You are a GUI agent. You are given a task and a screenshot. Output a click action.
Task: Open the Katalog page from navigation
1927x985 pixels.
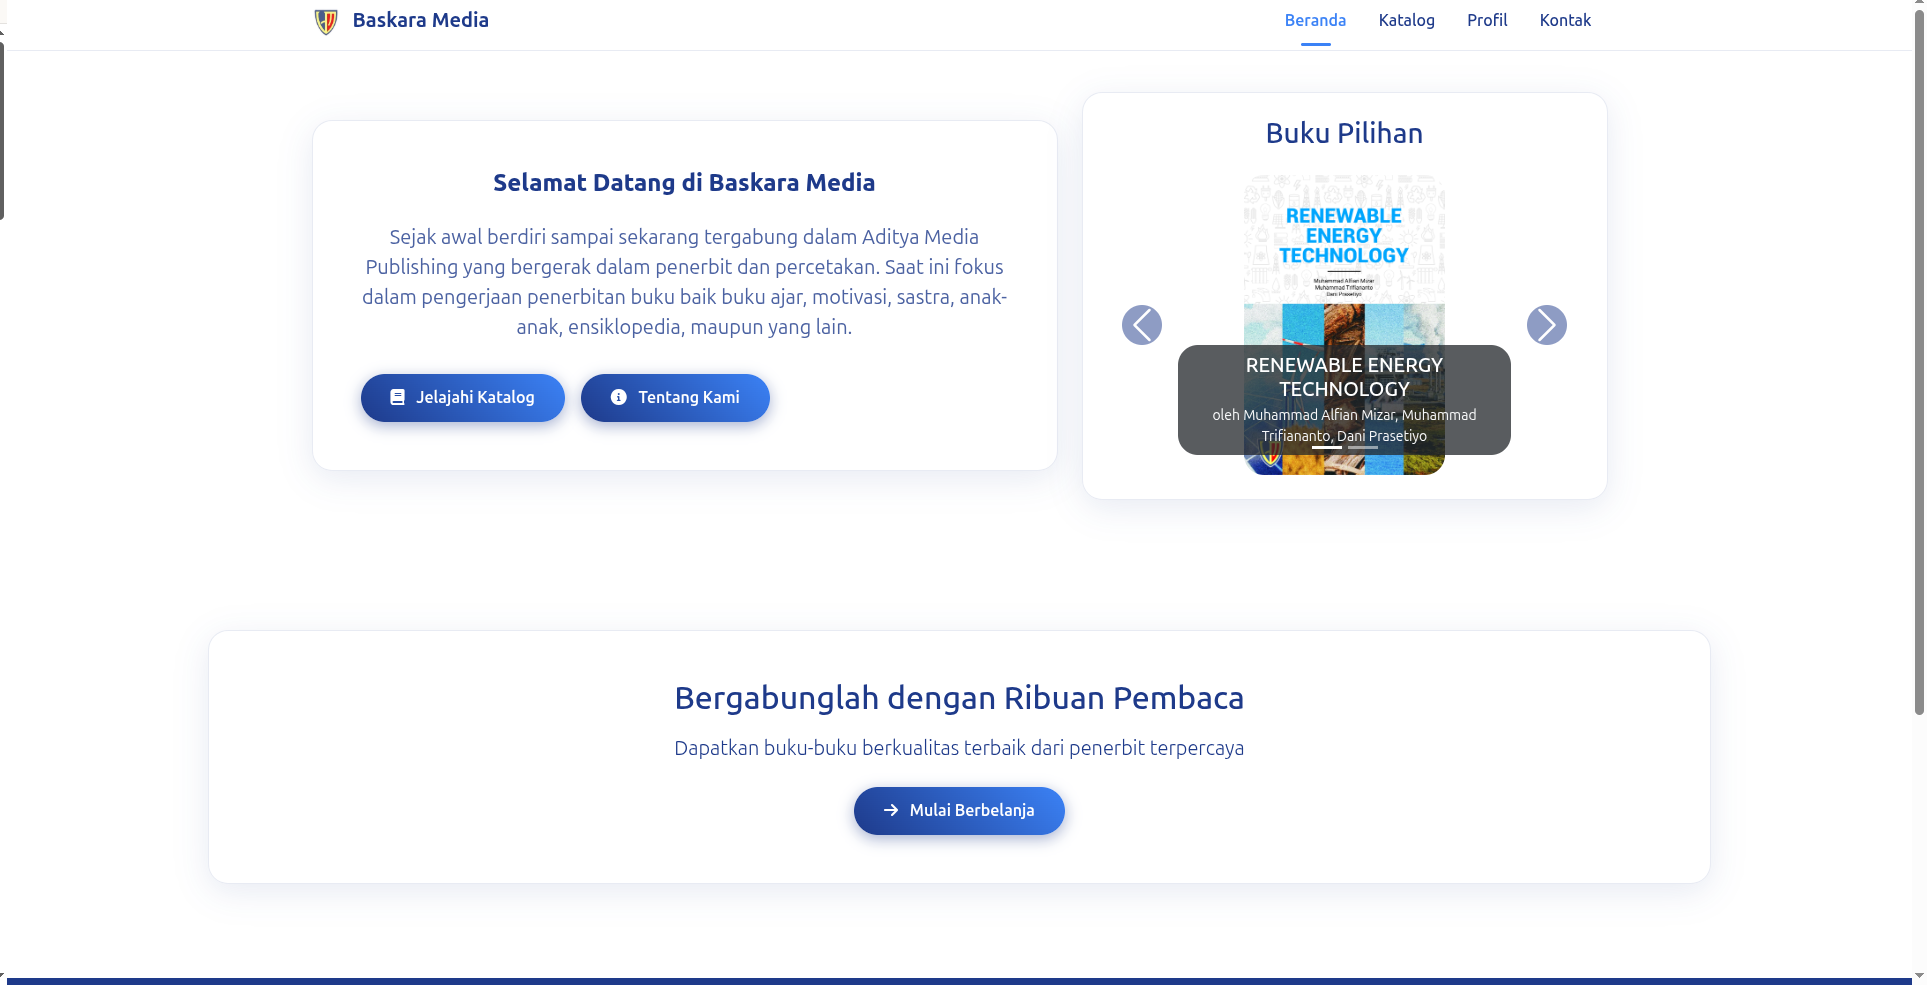point(1406,20)
